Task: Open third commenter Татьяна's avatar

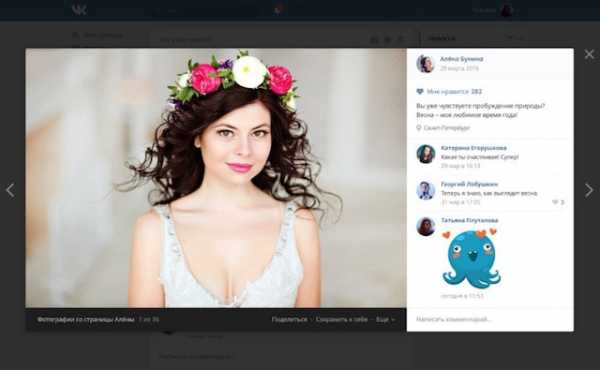Action: point(426,227)
